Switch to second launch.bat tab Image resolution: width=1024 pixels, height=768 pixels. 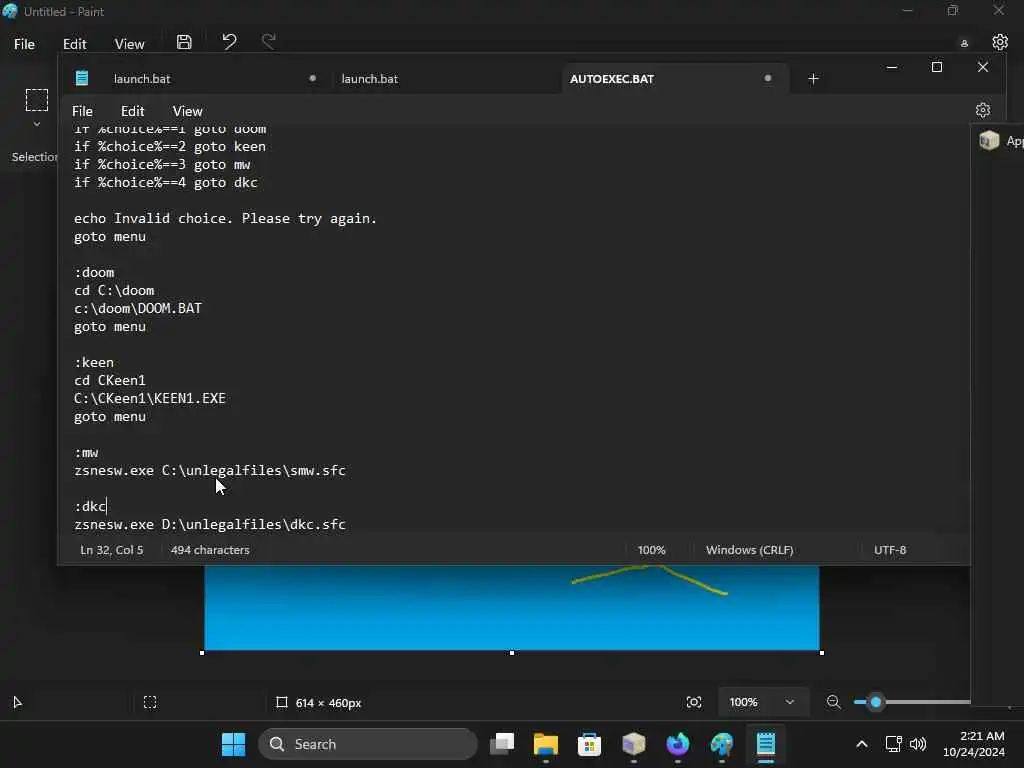(x=370, y=78)
